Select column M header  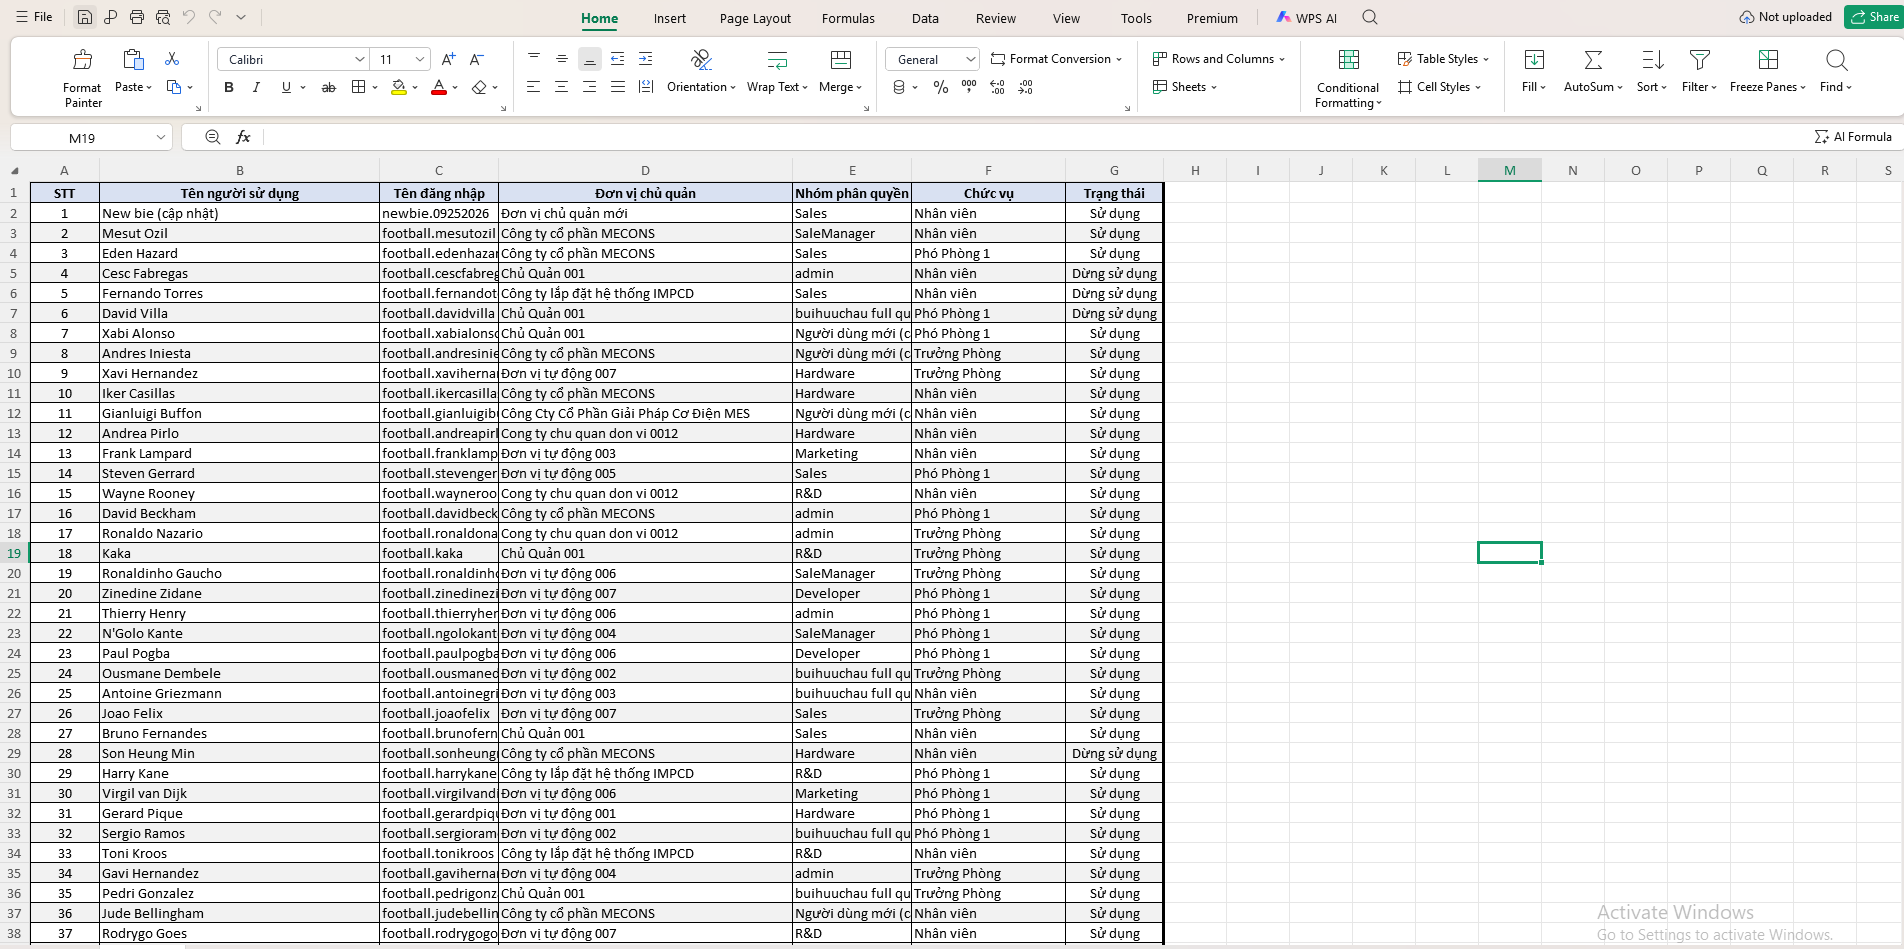(1510, 171)
